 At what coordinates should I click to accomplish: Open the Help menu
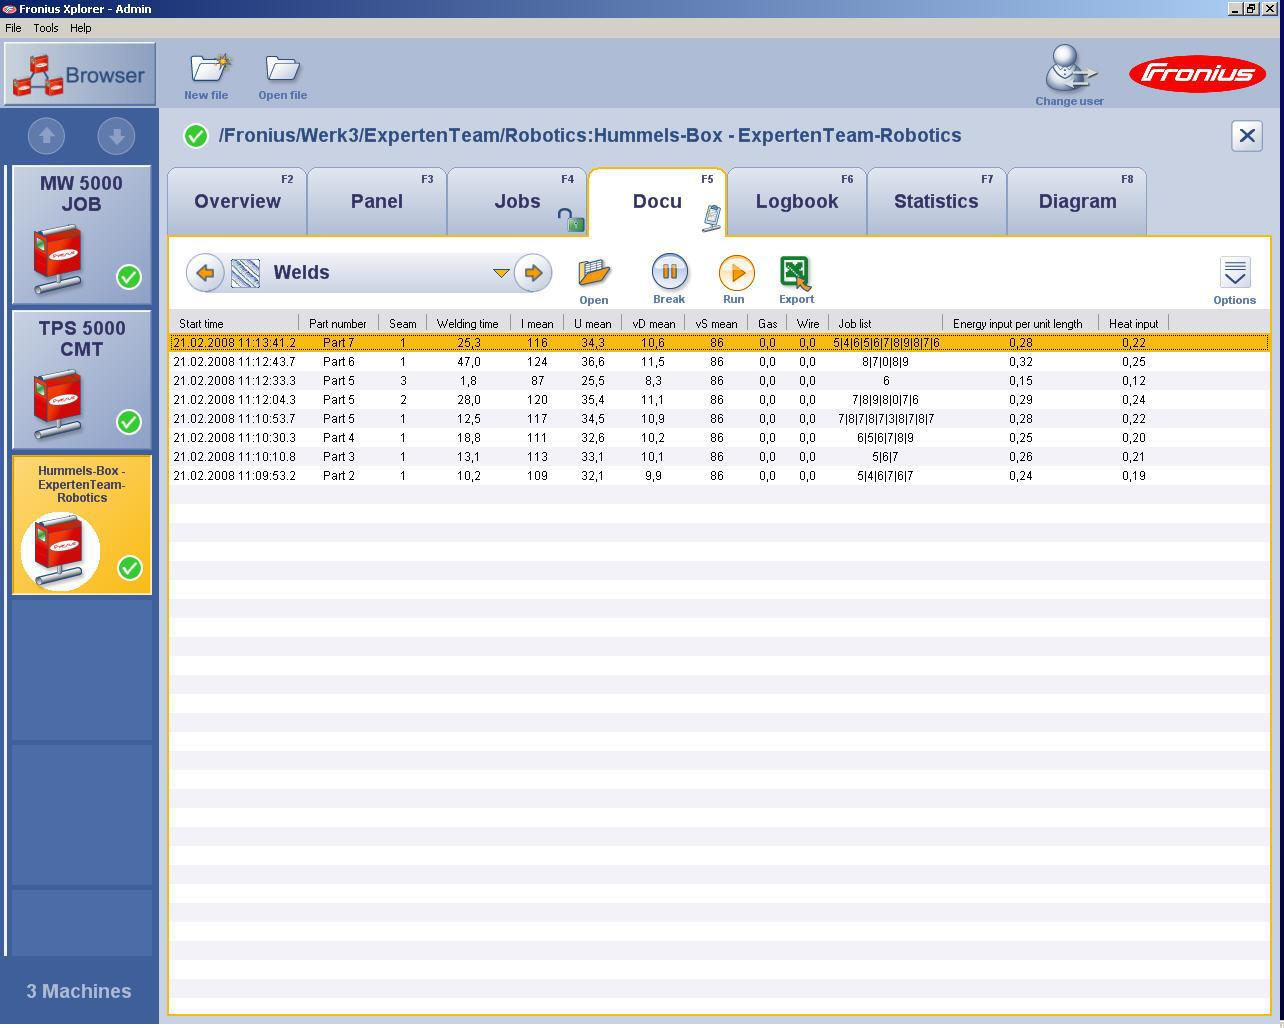tap(80, 28)
